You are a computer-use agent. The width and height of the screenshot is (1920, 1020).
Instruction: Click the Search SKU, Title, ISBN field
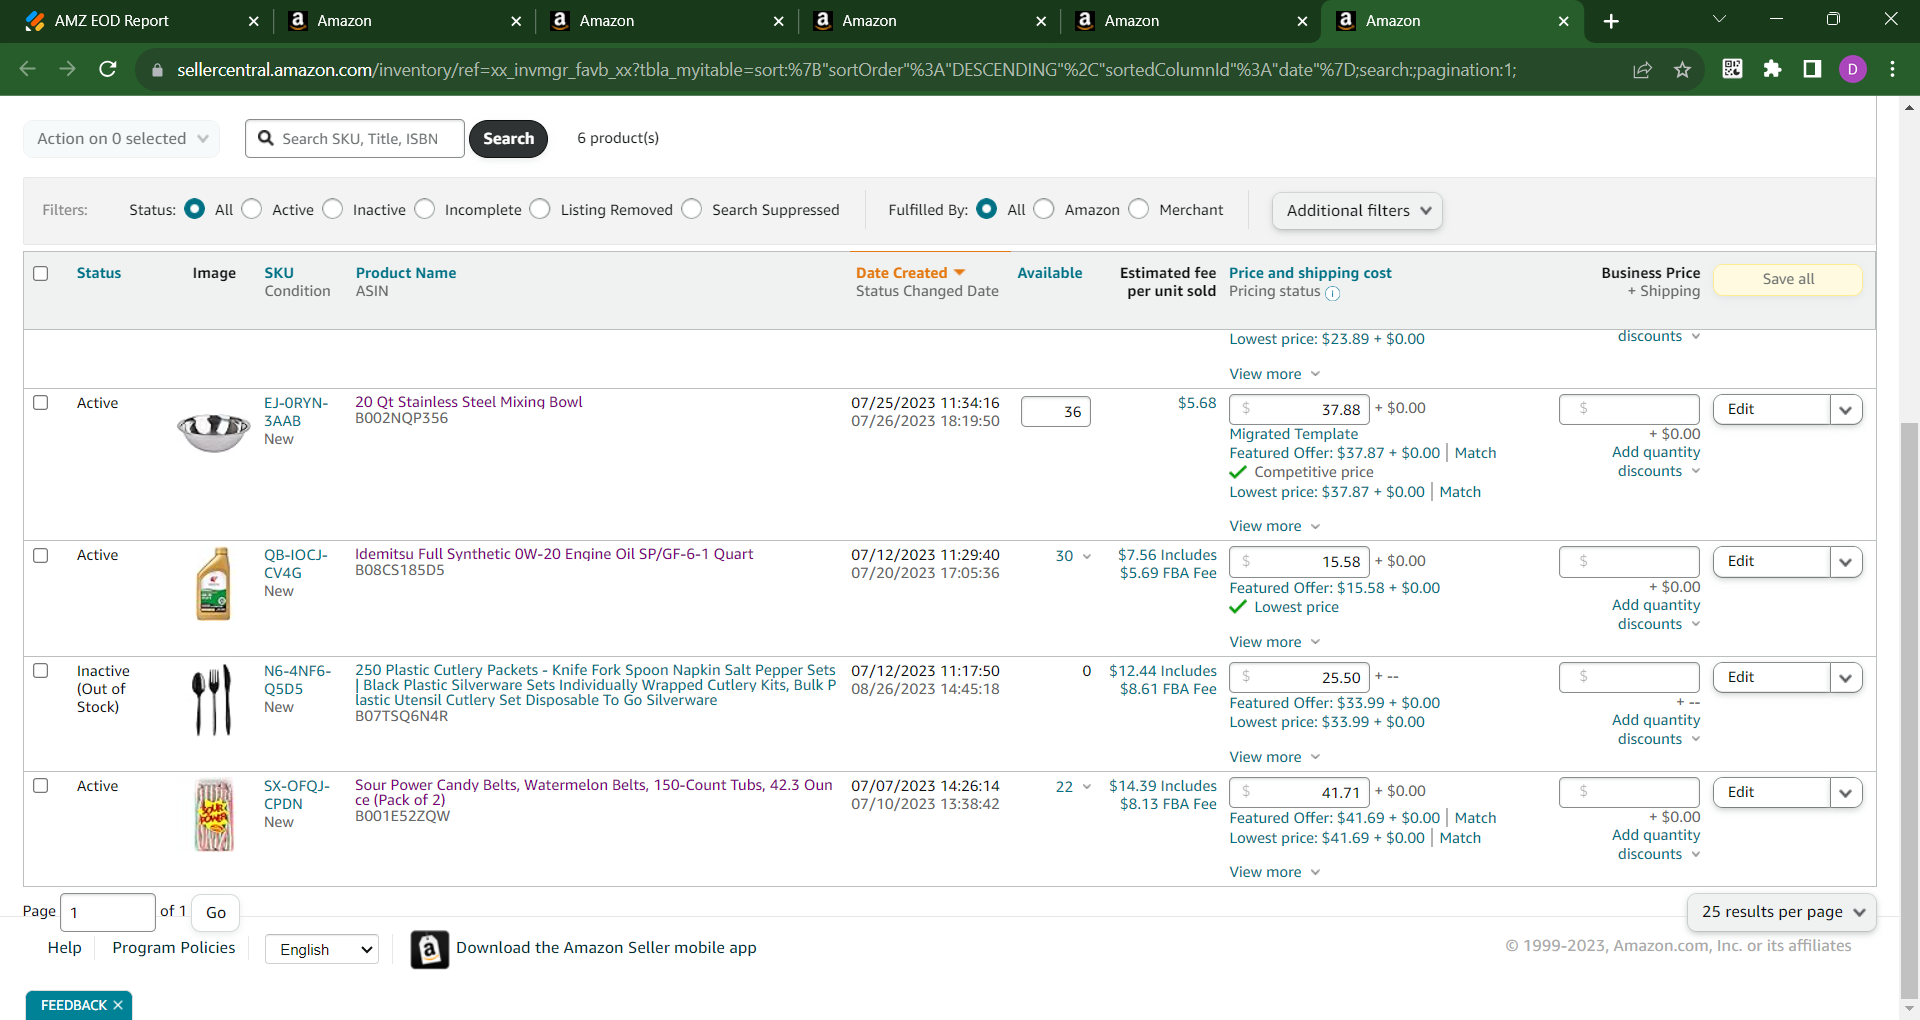click(x=355, y=139)
